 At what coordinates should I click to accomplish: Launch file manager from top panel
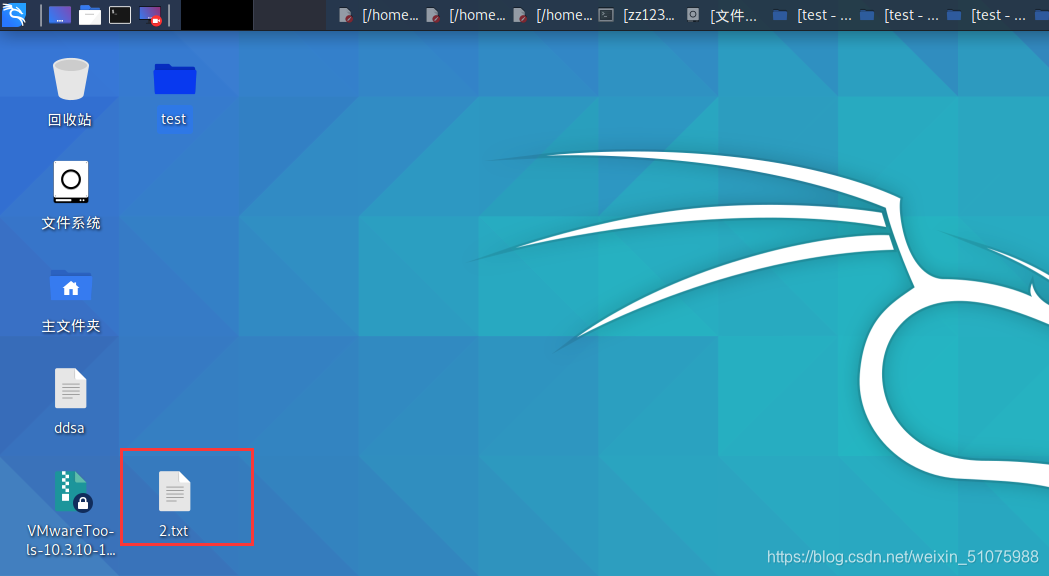click(90, 15)
